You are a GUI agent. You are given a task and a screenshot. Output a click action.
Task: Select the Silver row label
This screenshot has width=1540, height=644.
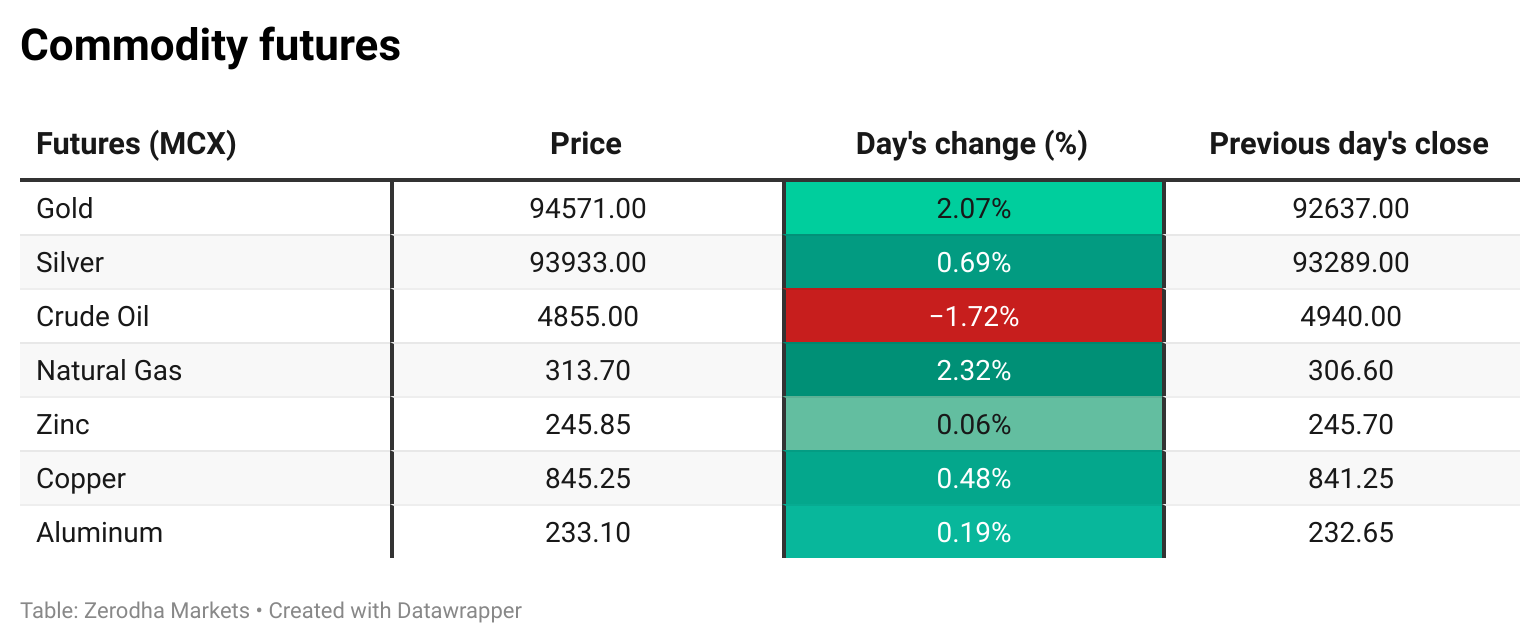pos(70,263)
